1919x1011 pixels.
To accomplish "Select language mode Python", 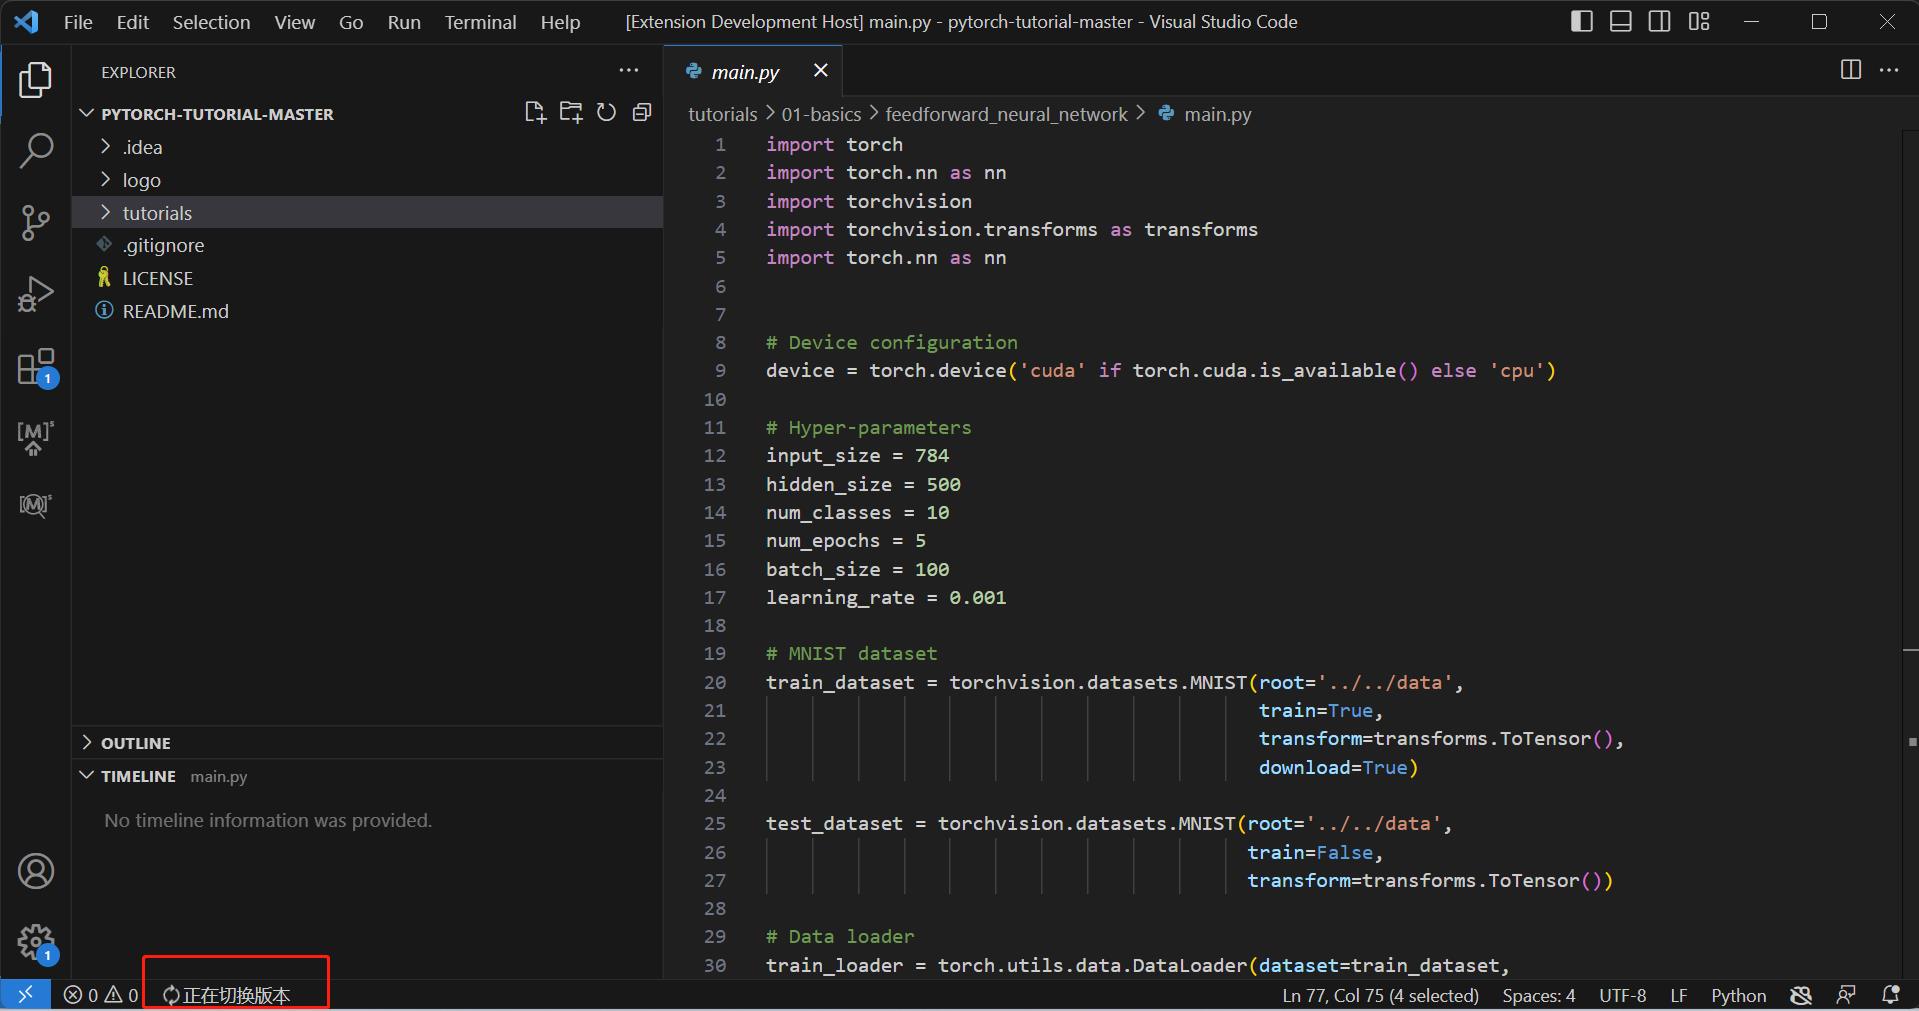I will pos(1738,995).
